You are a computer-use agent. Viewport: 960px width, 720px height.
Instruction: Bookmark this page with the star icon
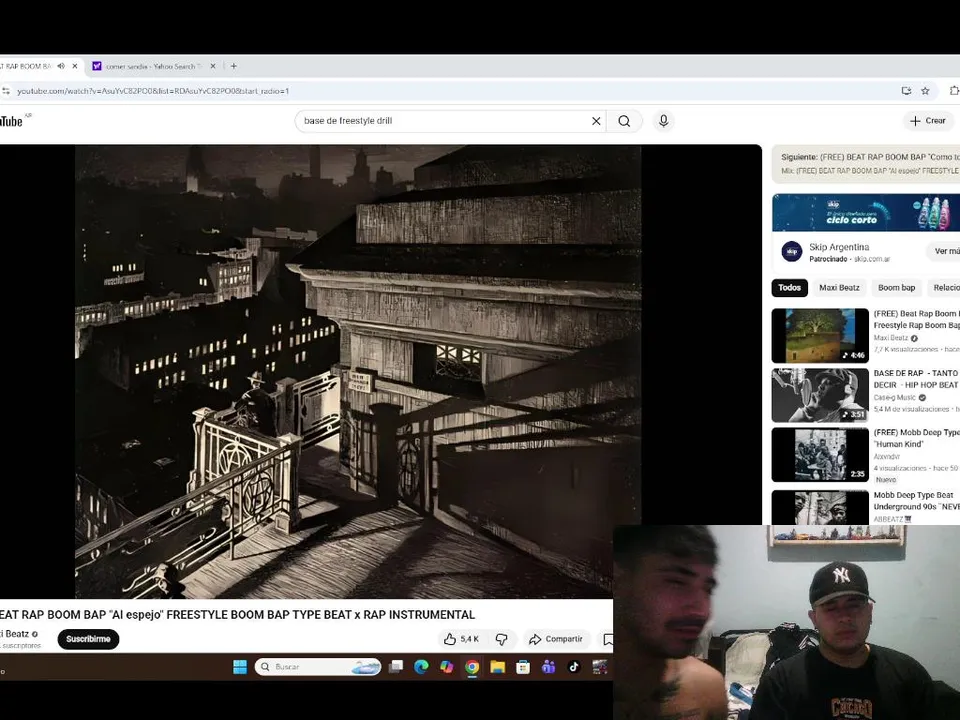(925, 91)
